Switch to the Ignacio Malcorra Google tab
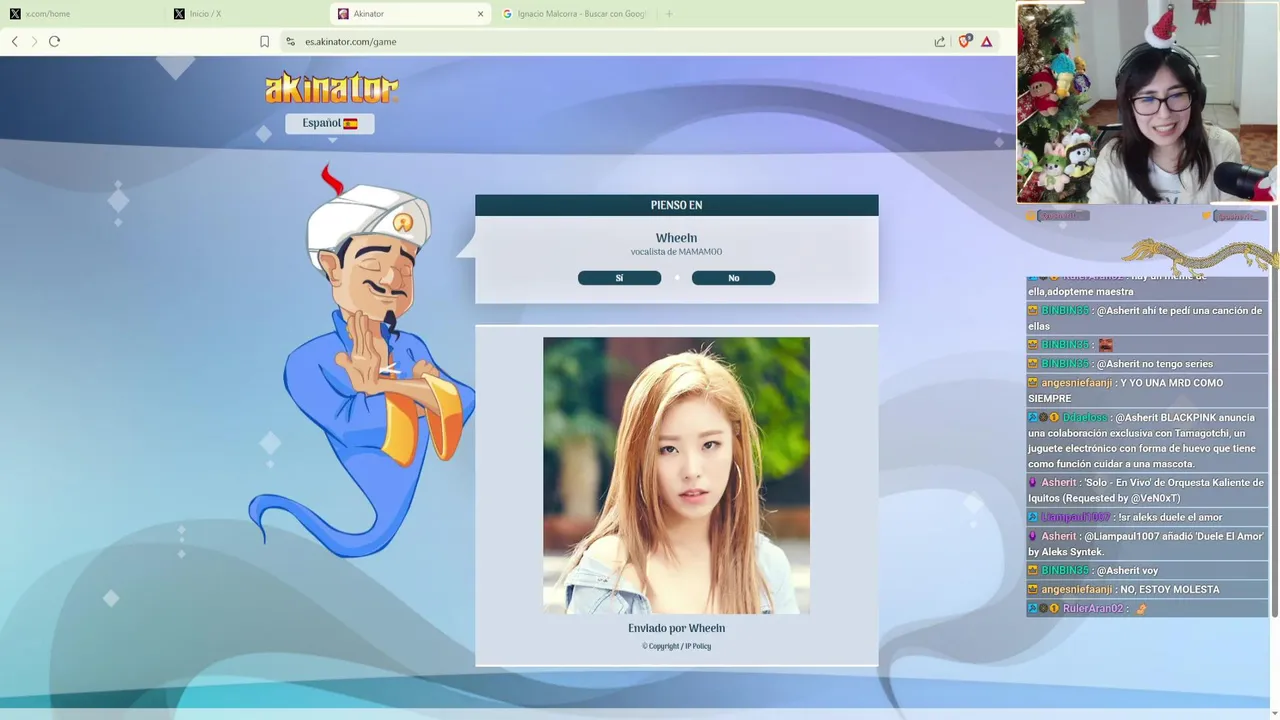 tap(575, 14)
